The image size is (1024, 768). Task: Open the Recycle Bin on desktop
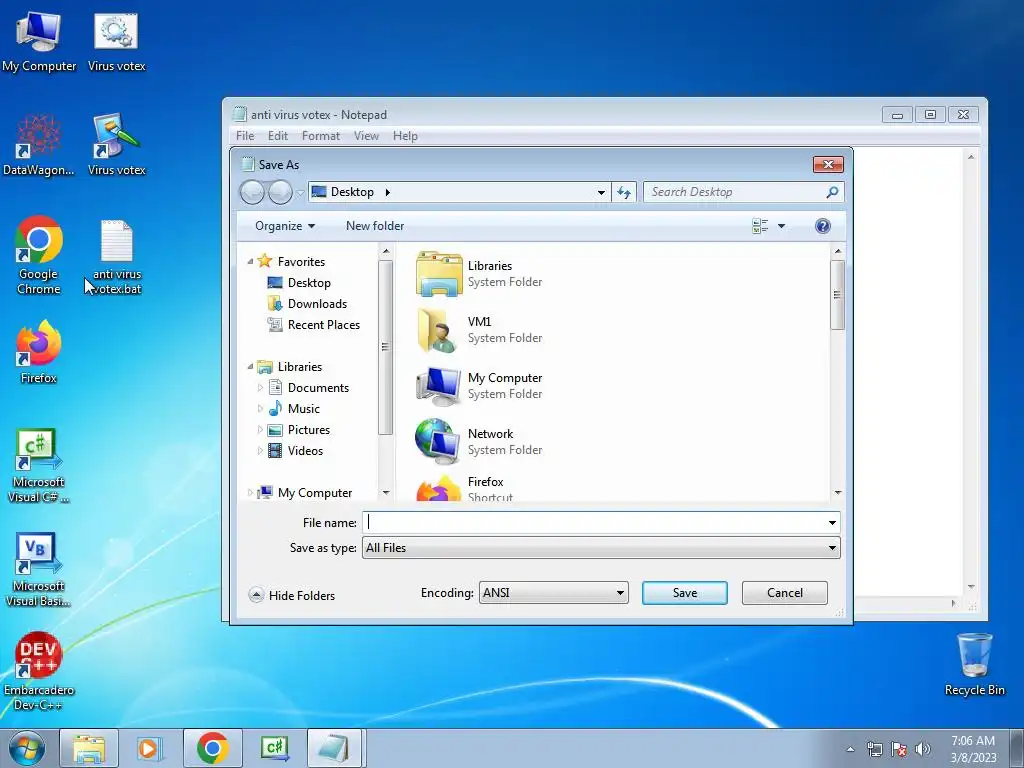(974, 665)
